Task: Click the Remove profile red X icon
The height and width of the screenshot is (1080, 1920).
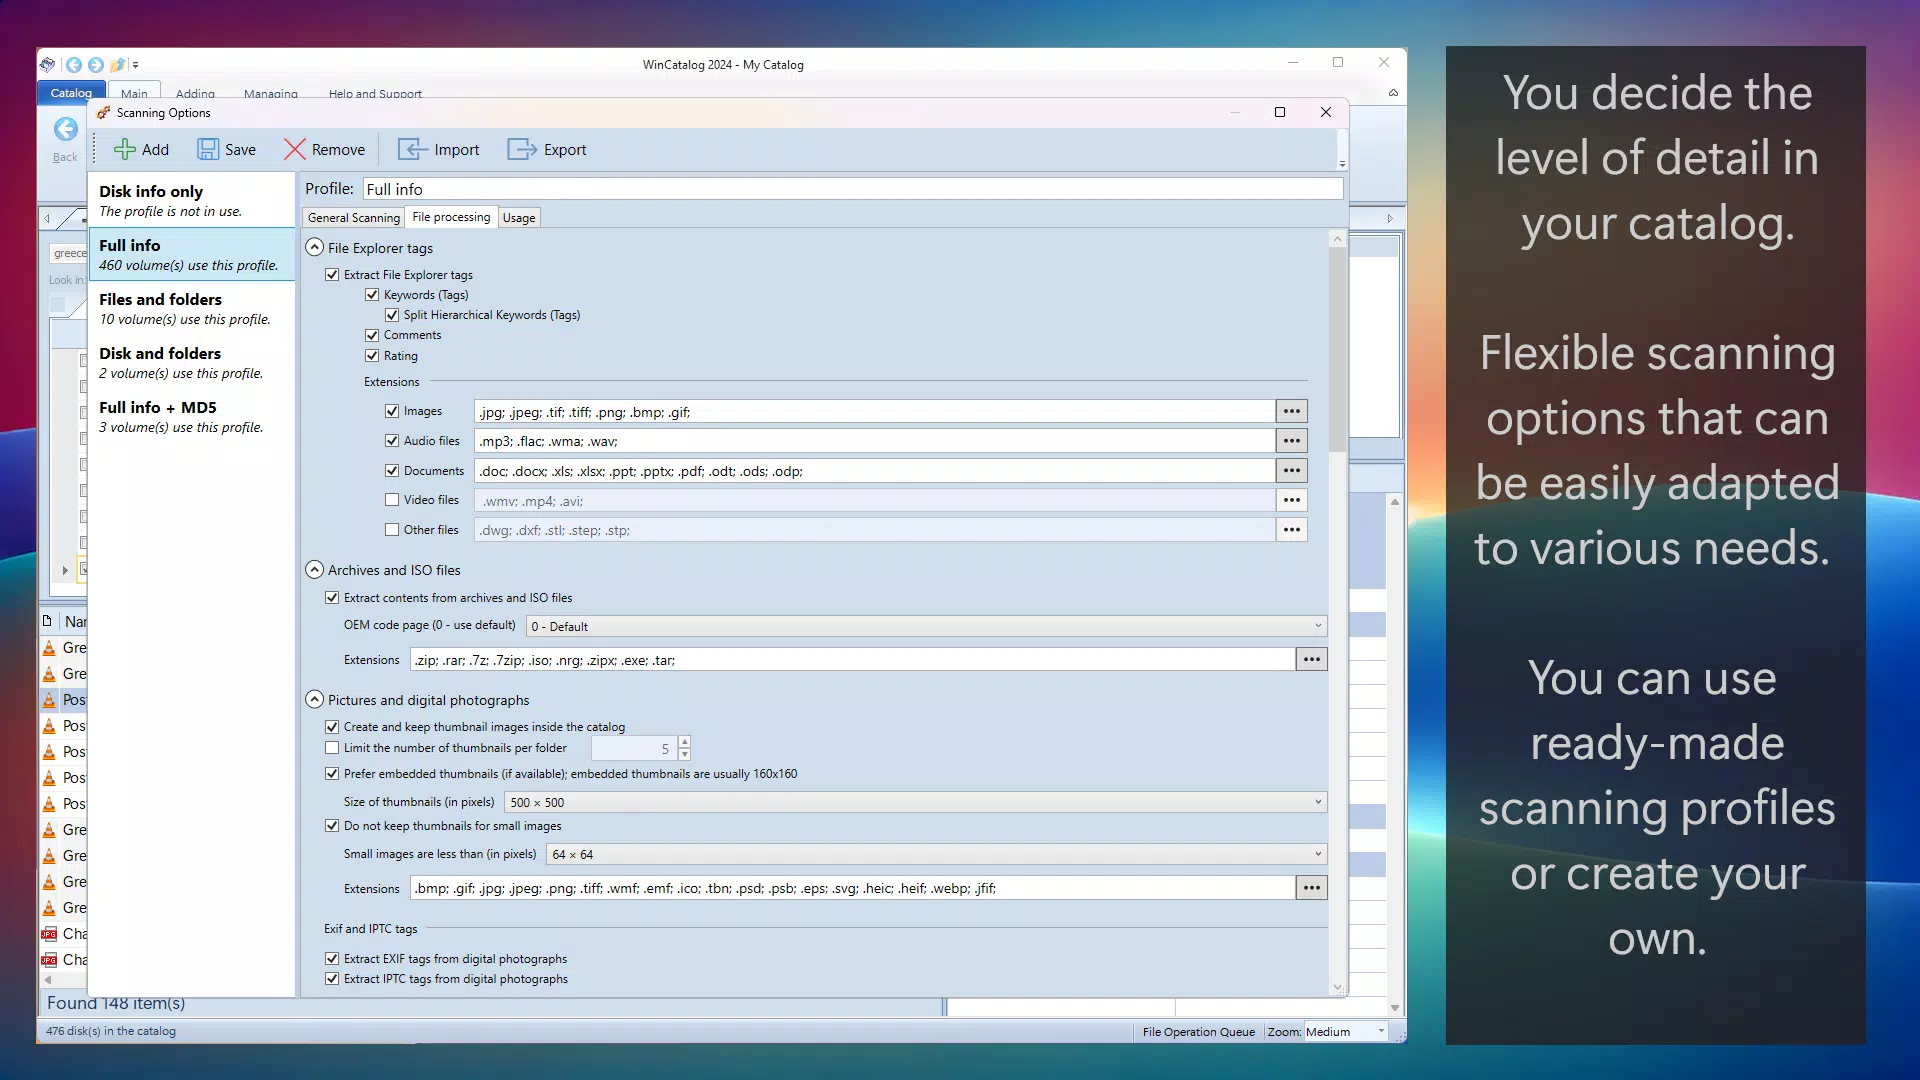Action: click(x=294, y=150)
